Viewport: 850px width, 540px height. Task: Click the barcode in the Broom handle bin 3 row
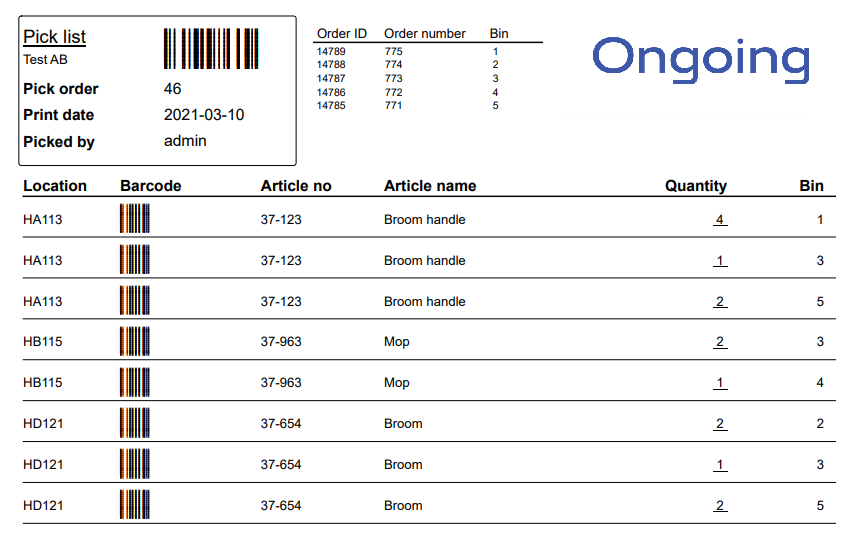tap(134, 260)
